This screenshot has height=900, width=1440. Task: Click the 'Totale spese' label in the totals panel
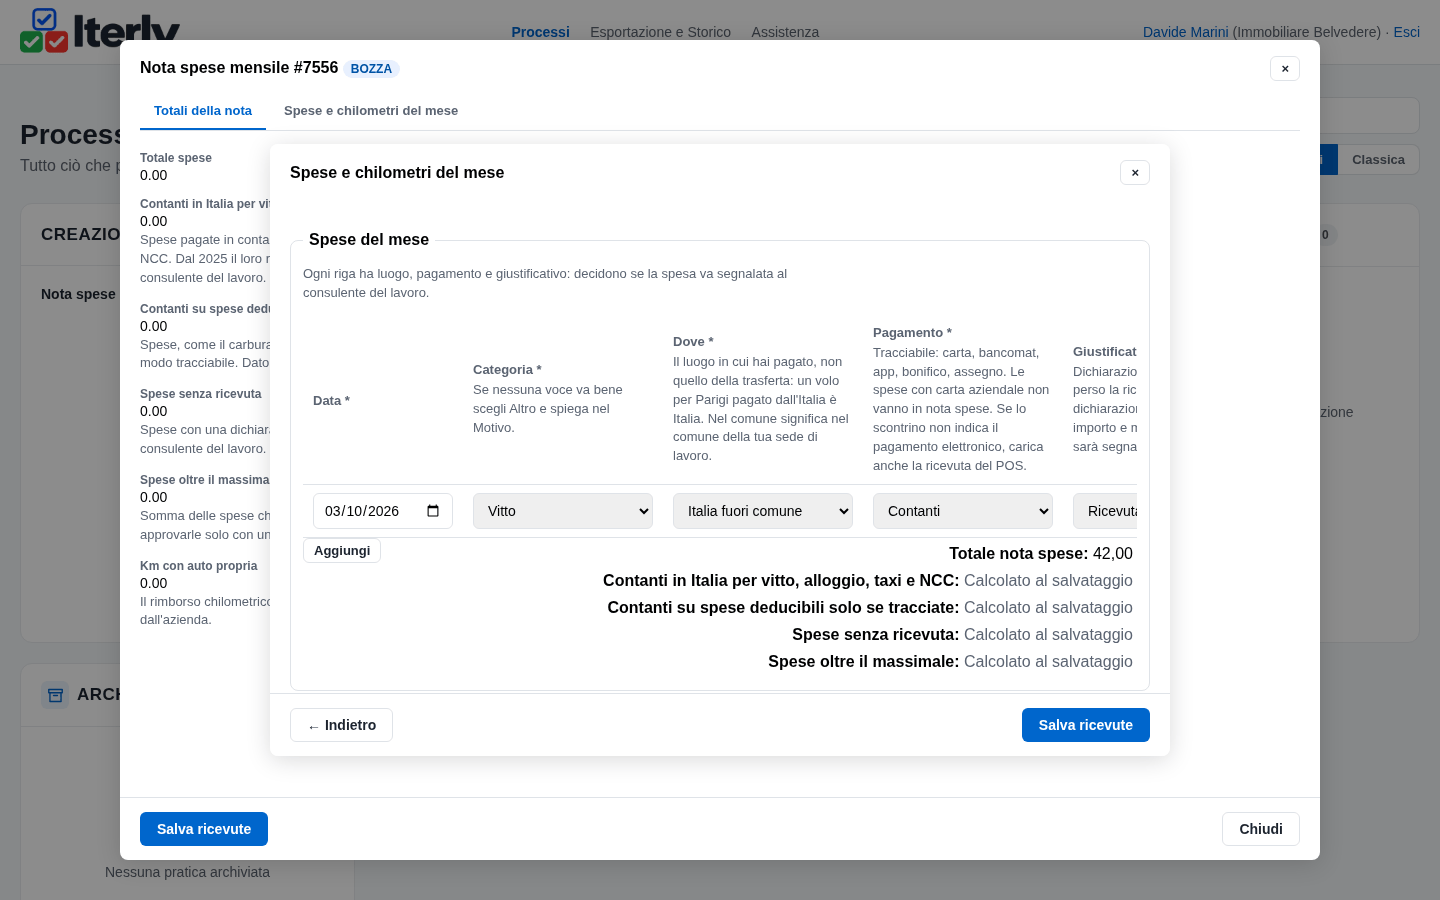(176, 158)
